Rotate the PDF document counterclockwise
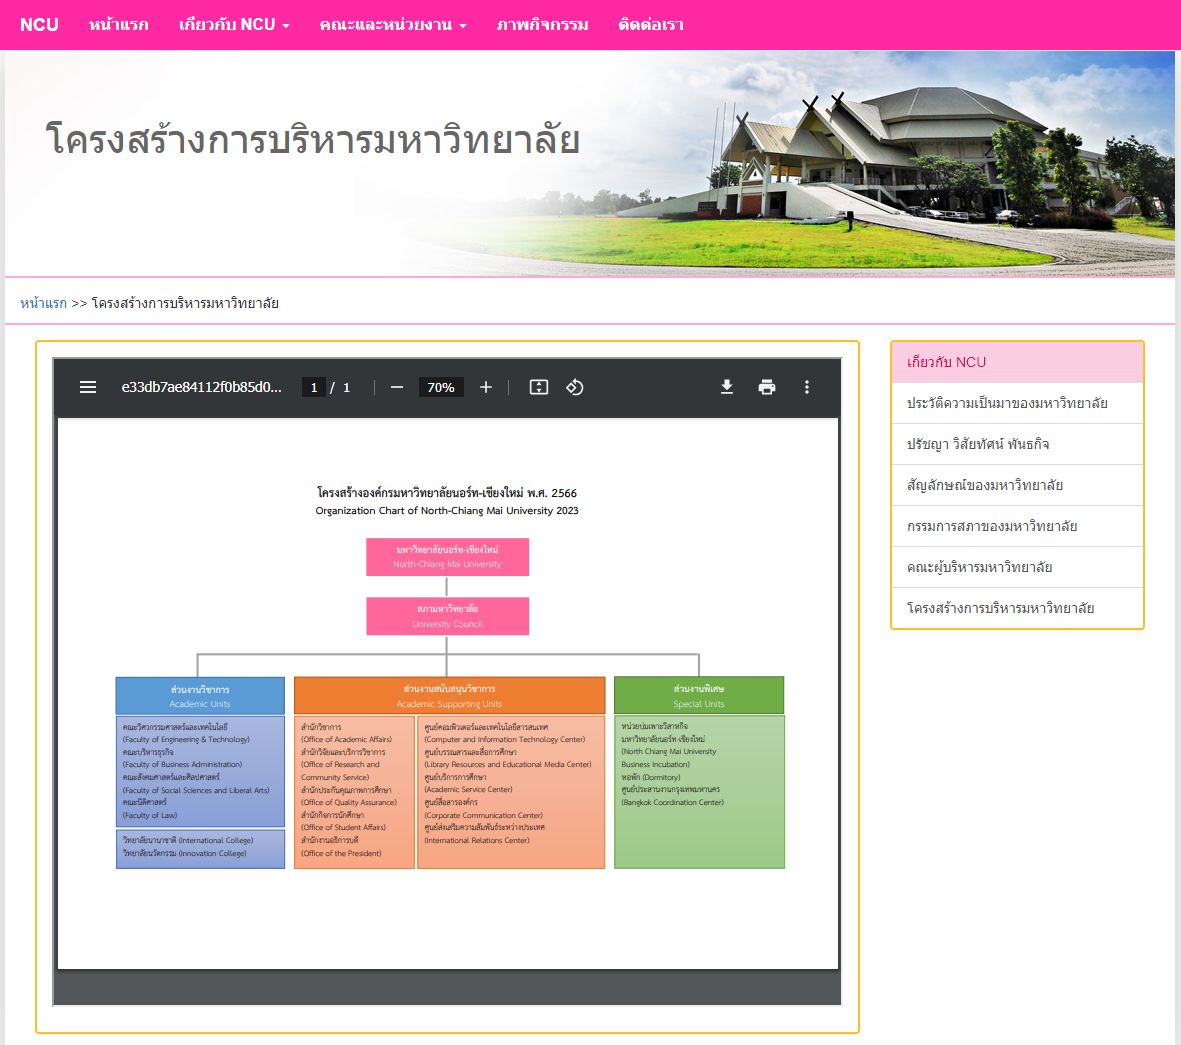This screenshot has height=1045, width=1181. [x=575, y=387]
